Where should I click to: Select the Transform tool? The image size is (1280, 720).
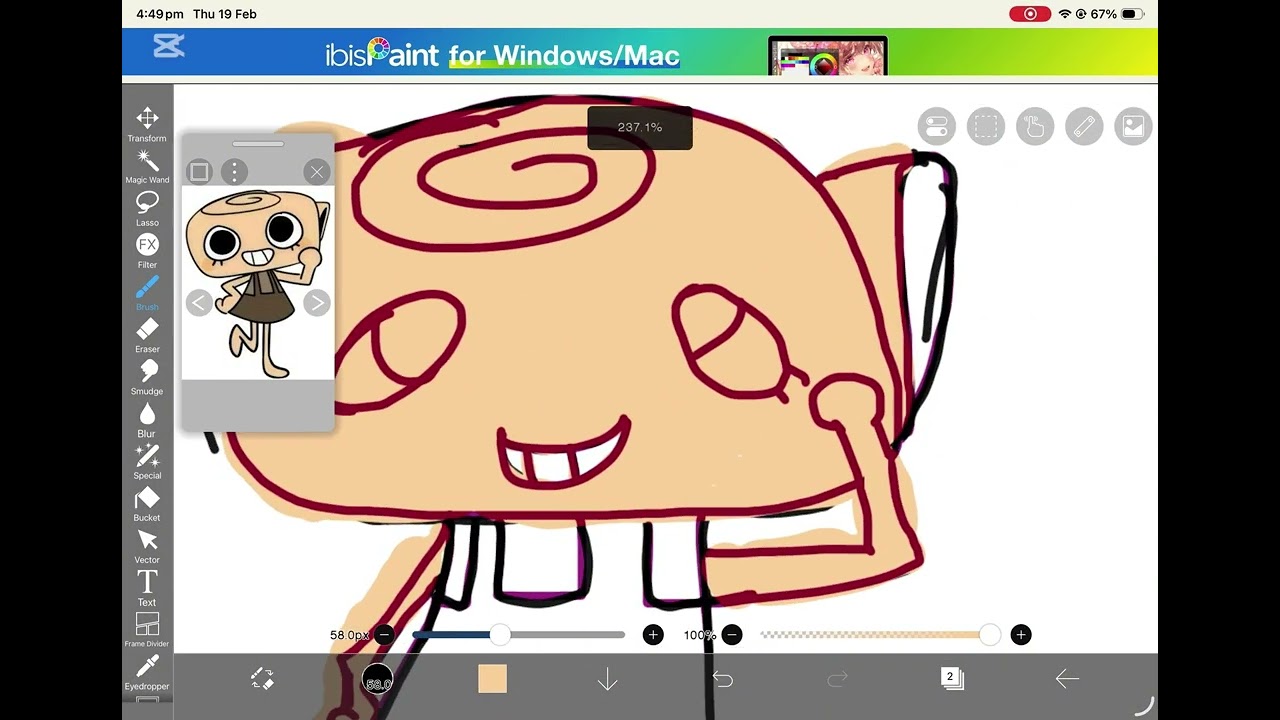pos(147,124)
